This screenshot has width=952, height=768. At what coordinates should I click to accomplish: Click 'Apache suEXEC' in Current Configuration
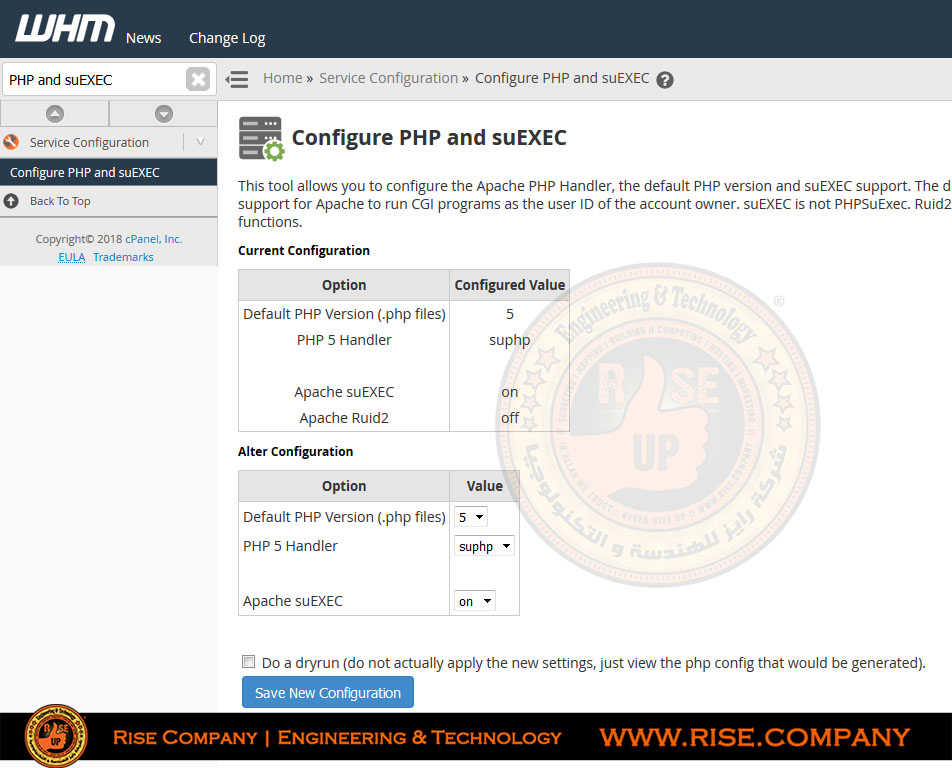[x=344, y=392]
